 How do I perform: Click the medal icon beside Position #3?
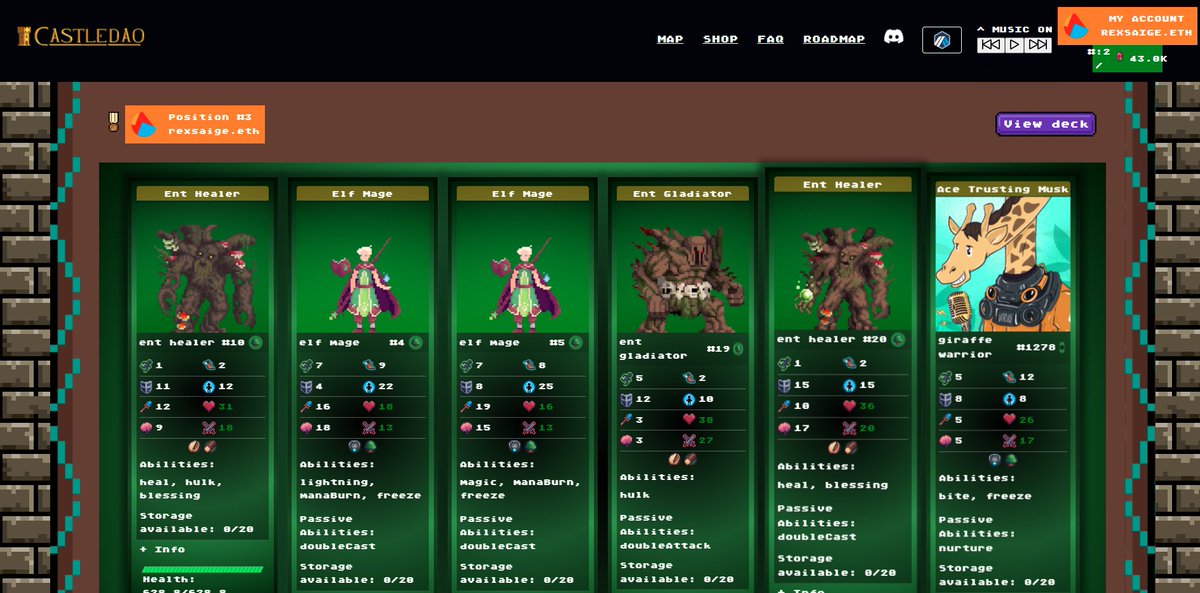click(114, 122)
